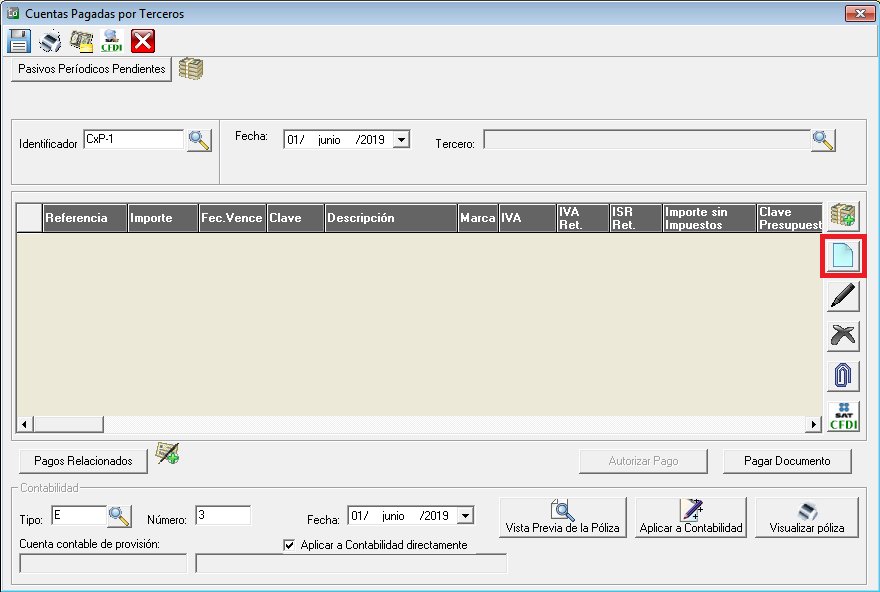Open Identificador lookup magnifier
Image resolution: width=880 pixels, height=592 pixels.
coord(199,140)
